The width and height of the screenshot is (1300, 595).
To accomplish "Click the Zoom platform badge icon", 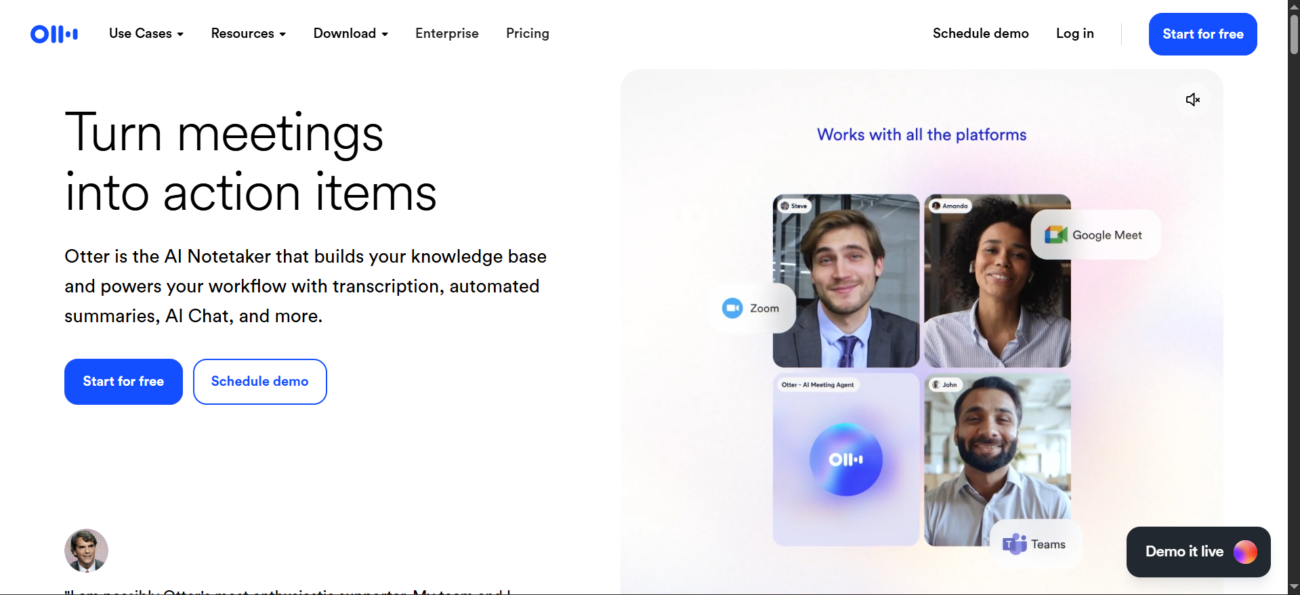I will [732, 308].
